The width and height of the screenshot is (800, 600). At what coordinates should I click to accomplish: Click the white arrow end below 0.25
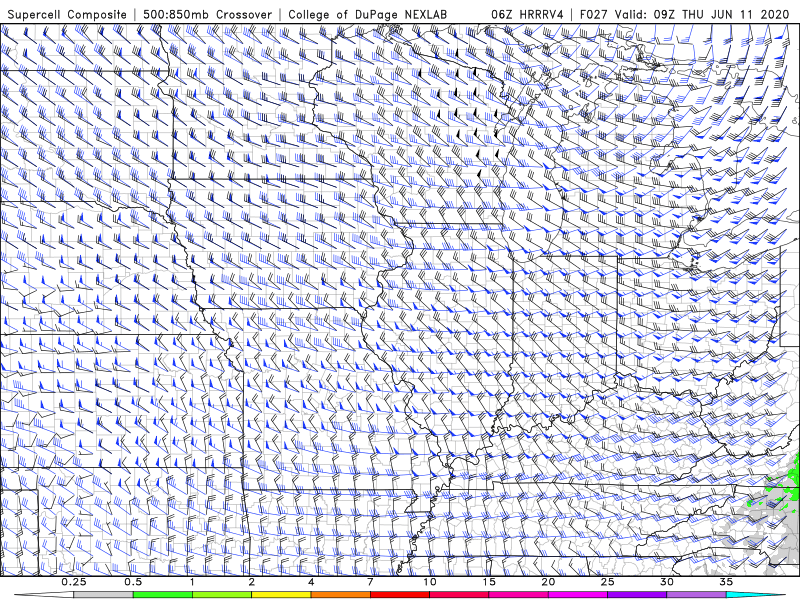point(45,595)
